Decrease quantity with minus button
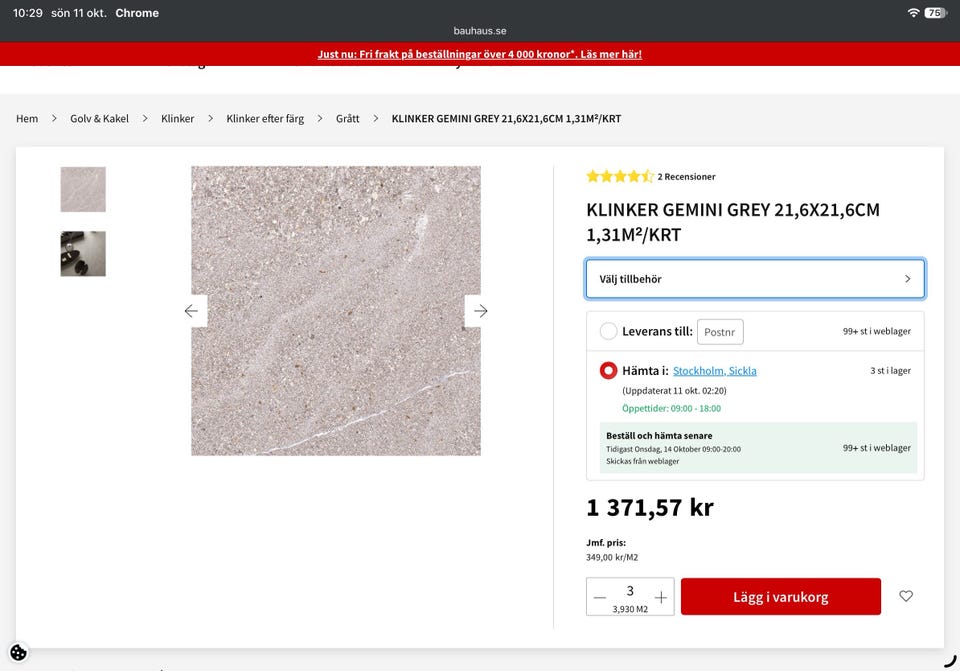This screenshot has height=671, width=960. click(599, 597)
